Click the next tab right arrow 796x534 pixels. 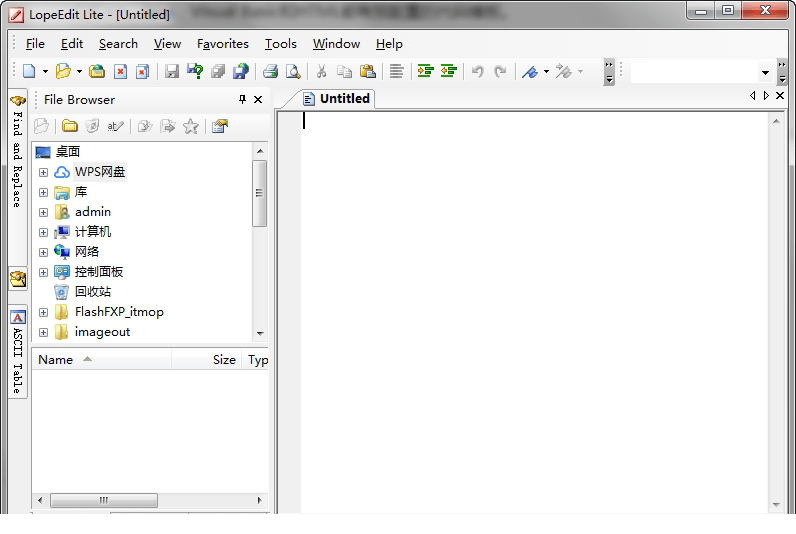point(766,95)
